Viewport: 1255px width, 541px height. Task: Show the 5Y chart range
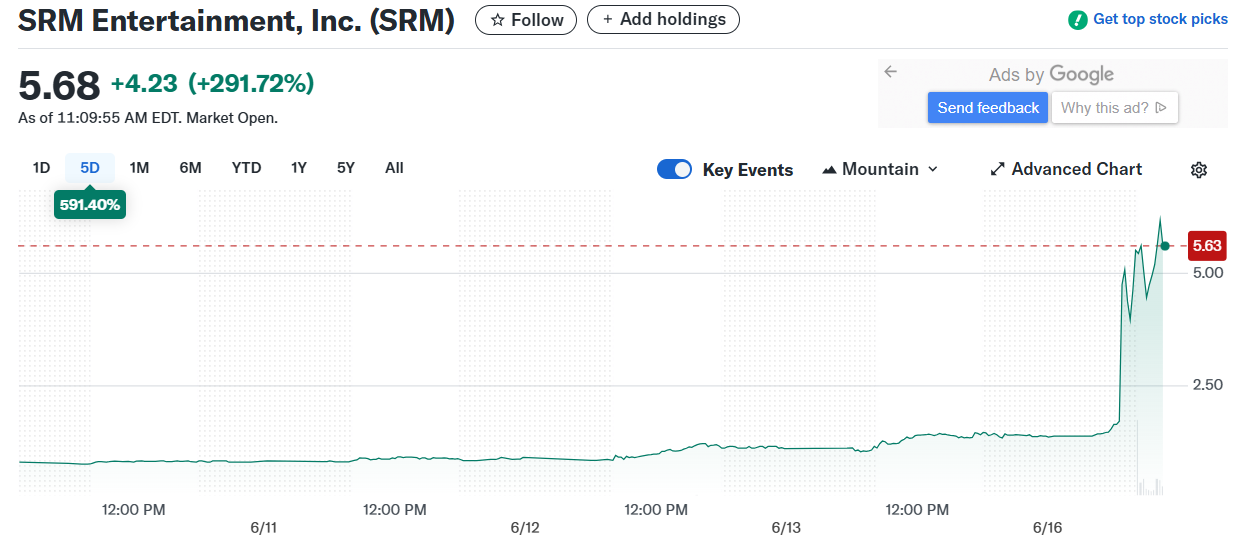[x=346, y=168]
